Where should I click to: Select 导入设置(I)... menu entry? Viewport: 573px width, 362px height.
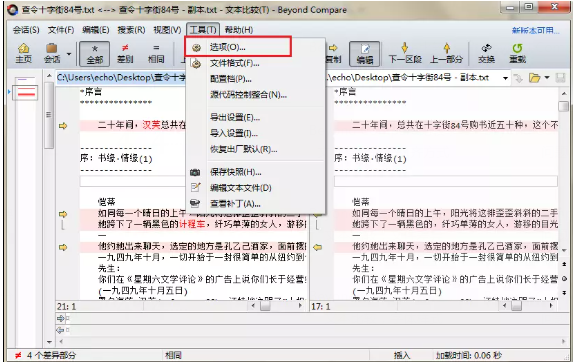pyautogui.click(x=255, y=133)
